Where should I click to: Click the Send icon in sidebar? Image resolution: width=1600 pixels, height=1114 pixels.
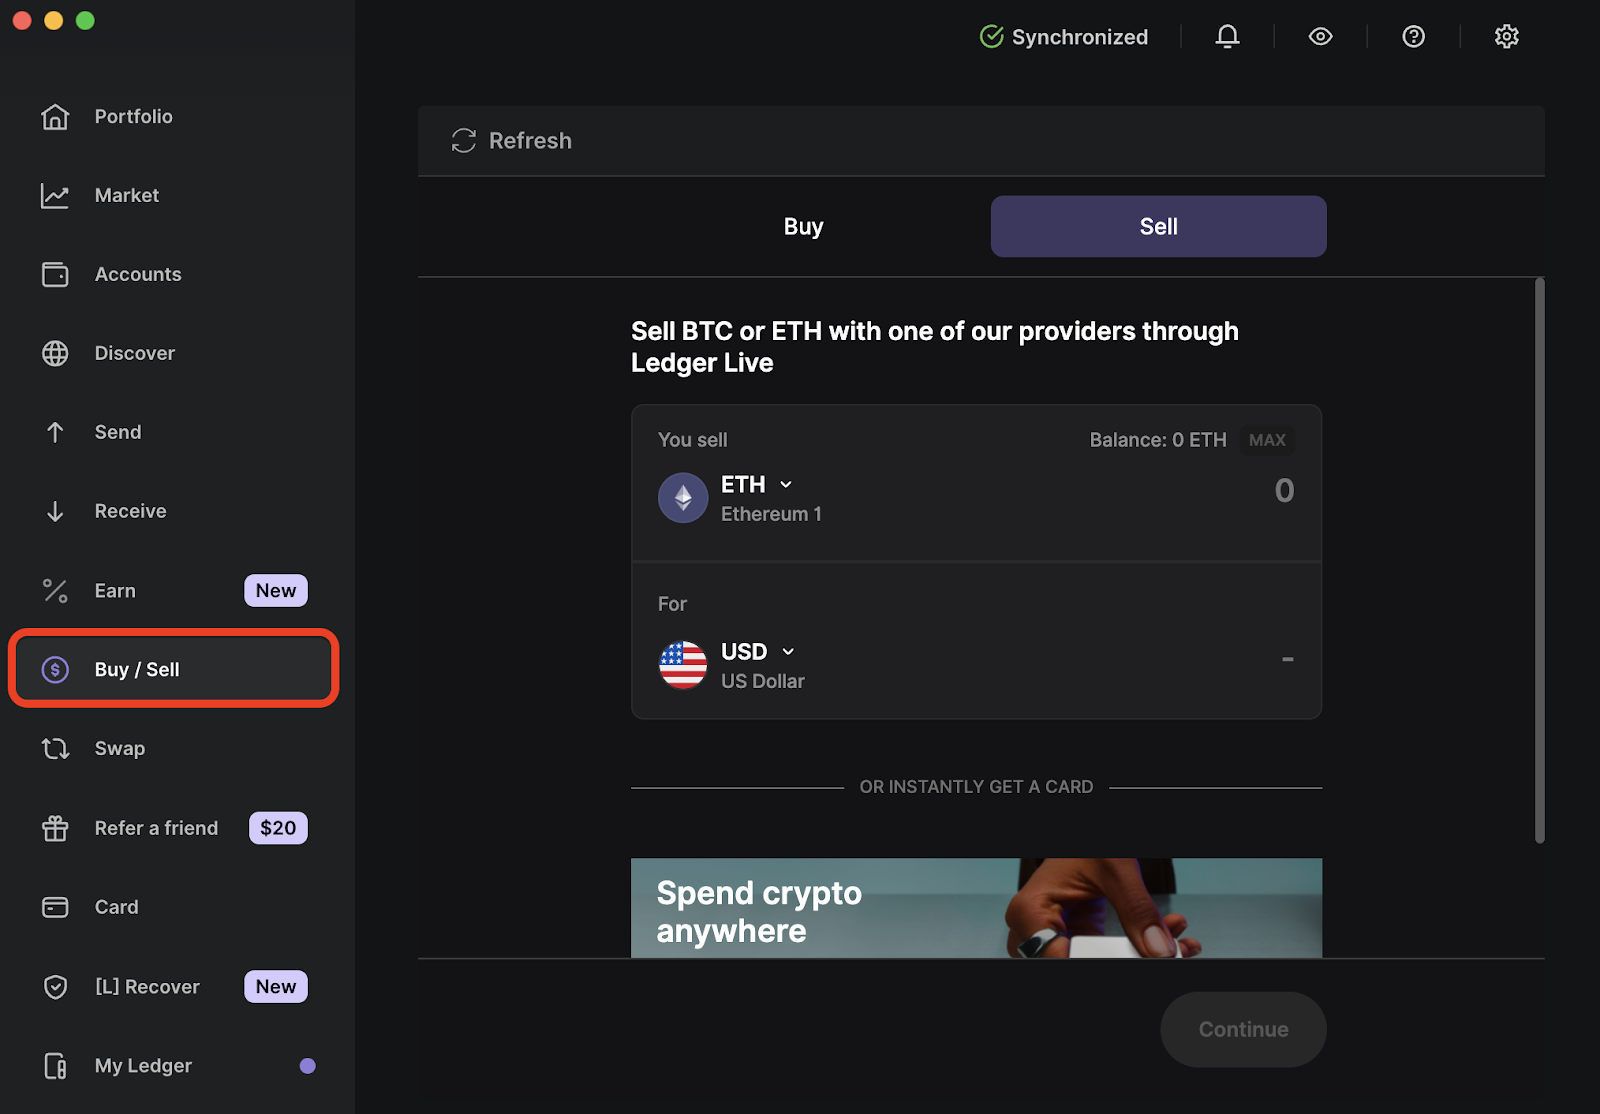55,432
